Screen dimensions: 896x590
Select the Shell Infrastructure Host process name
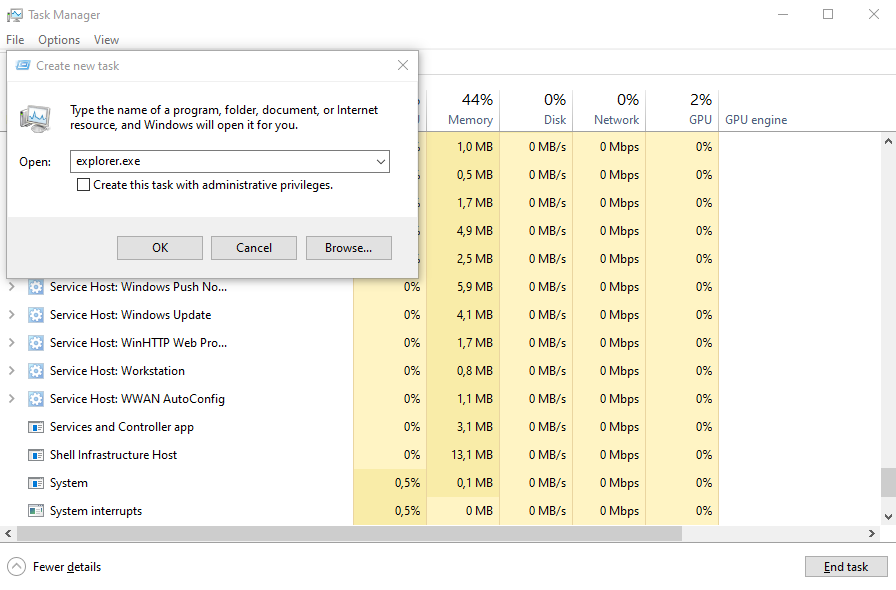[x=113, y=455]
